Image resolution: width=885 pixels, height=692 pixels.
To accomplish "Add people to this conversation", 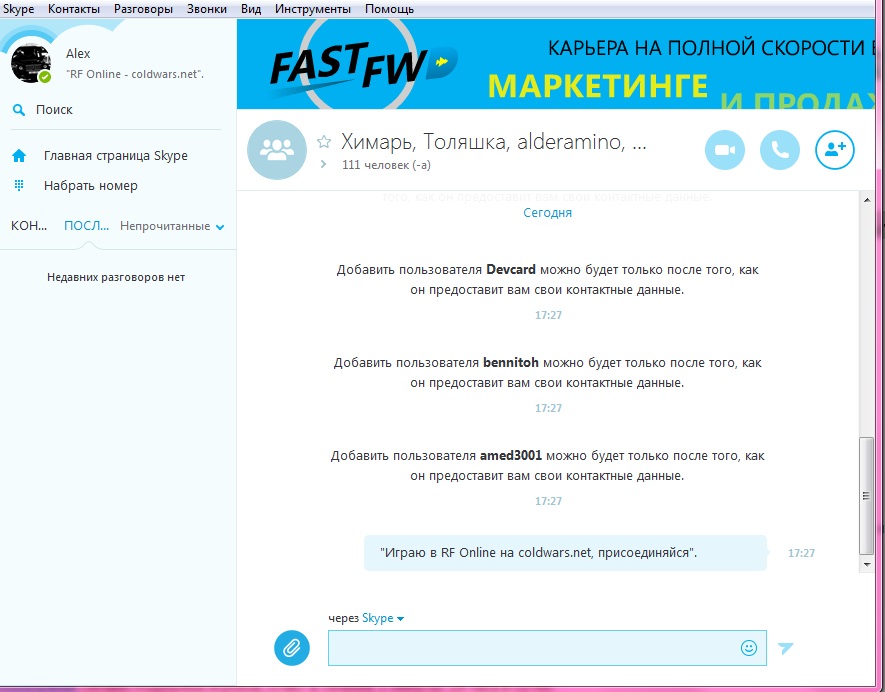I will tap(834, 150).
